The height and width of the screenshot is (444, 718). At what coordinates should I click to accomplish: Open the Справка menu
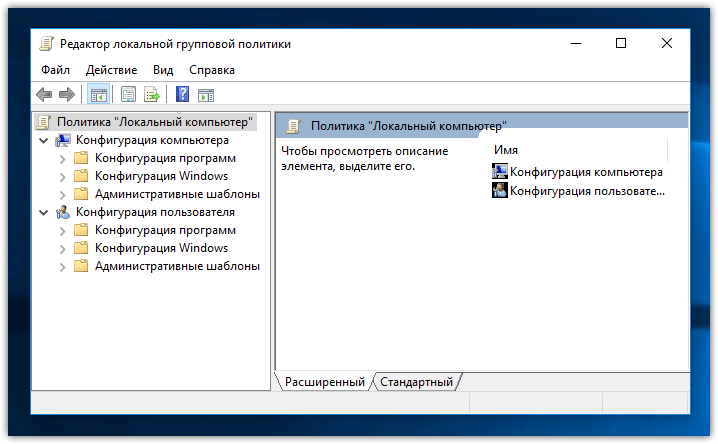[x=212, y=70]
